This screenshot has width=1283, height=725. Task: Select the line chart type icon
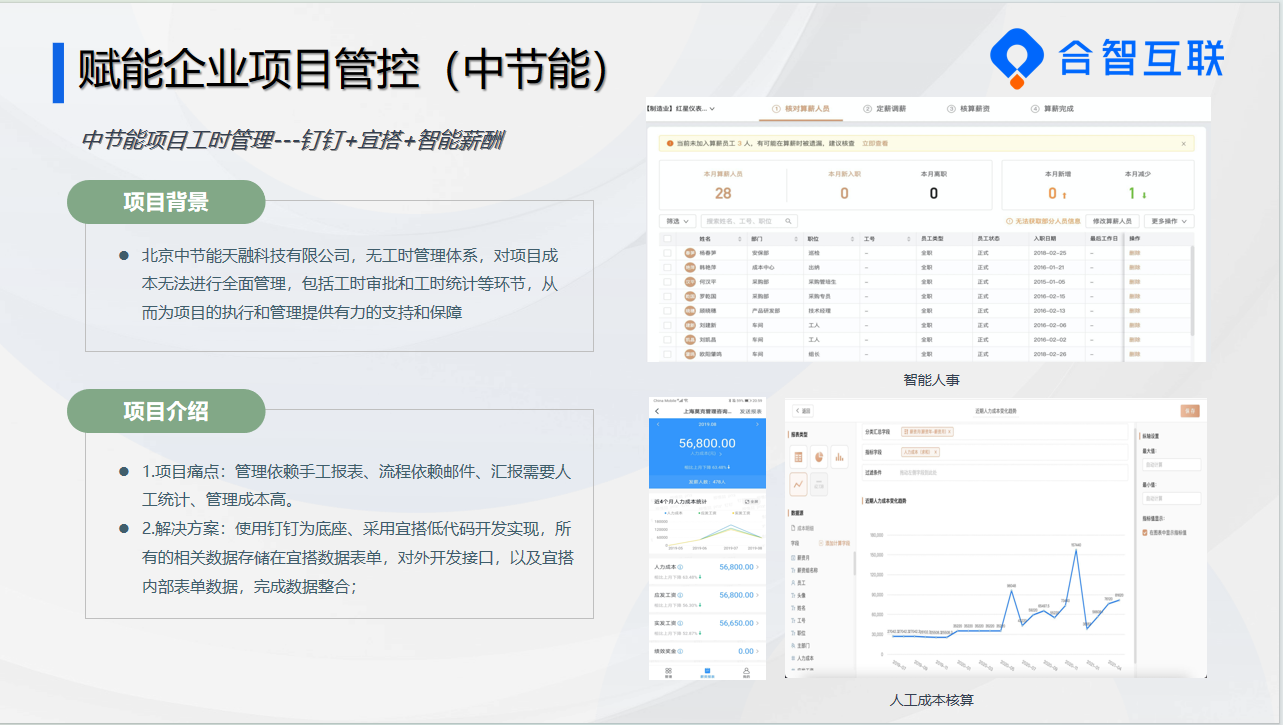tap(799, 483)
